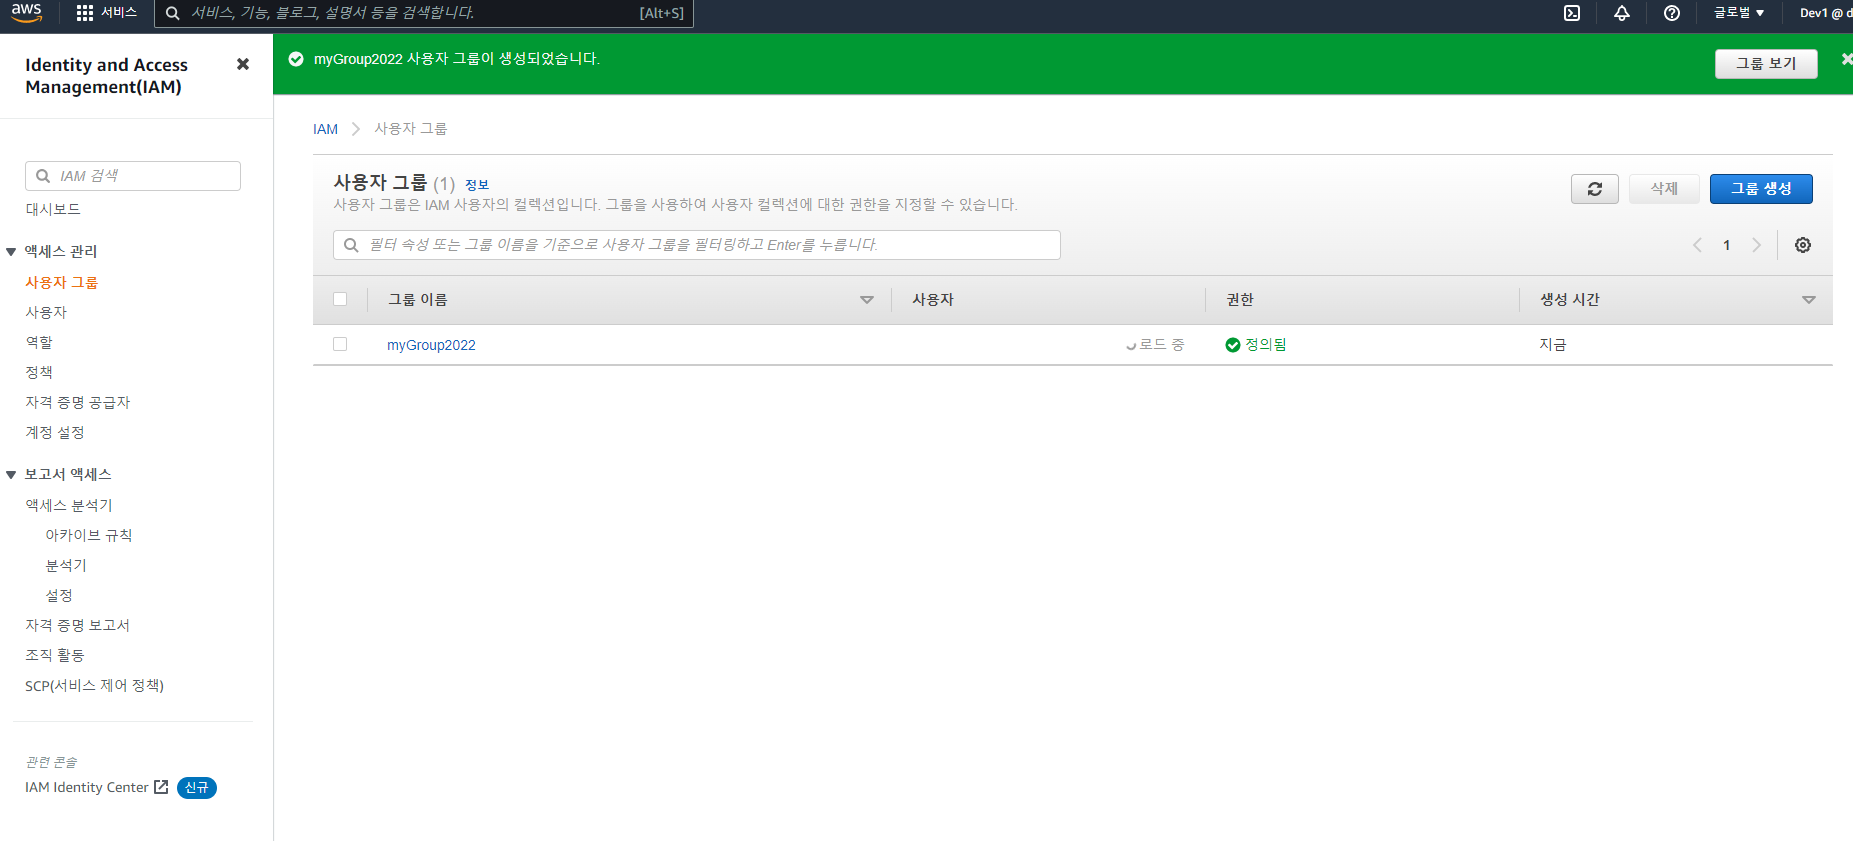Open 역할 in the sidebar
Screen dimensions: 1853x841
tap(39, 342)
